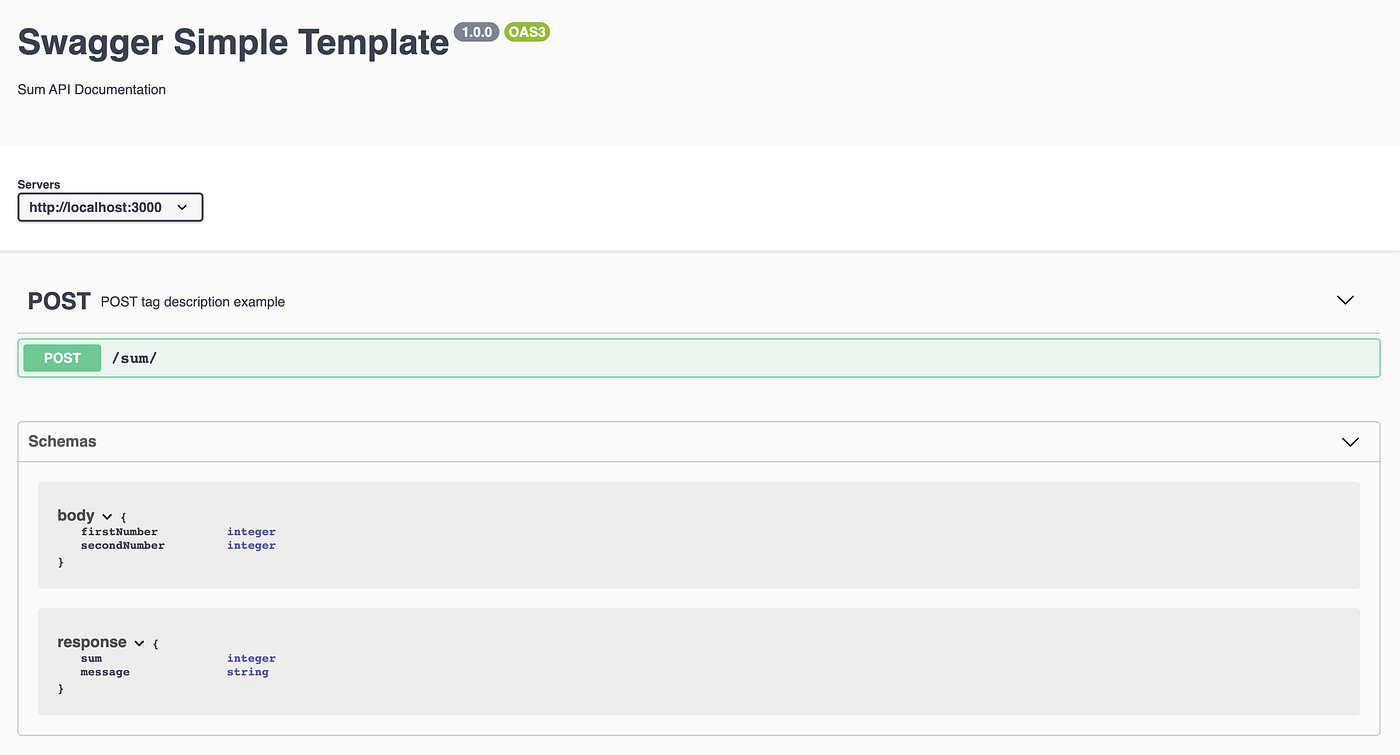Click the Swagger Simple Template title
This screenshot has height=755, width=1400.
pos(233,42)
